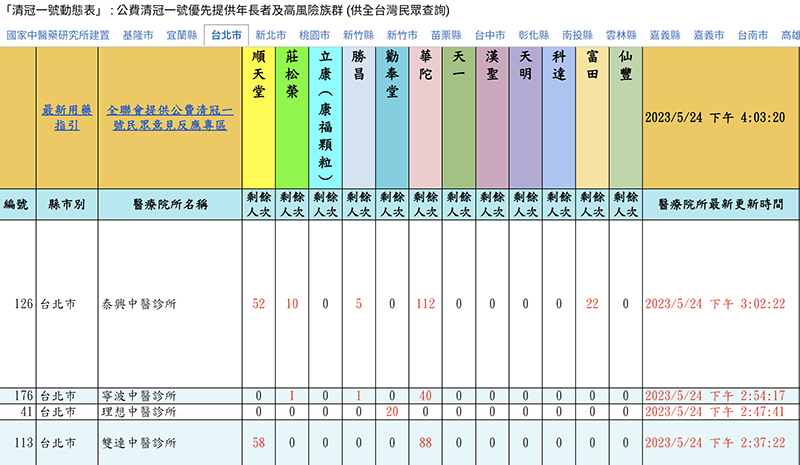Viewport: 800px width, 465px height.
Task: Click the 科達 column header
Action: click(x=559, y=117)
